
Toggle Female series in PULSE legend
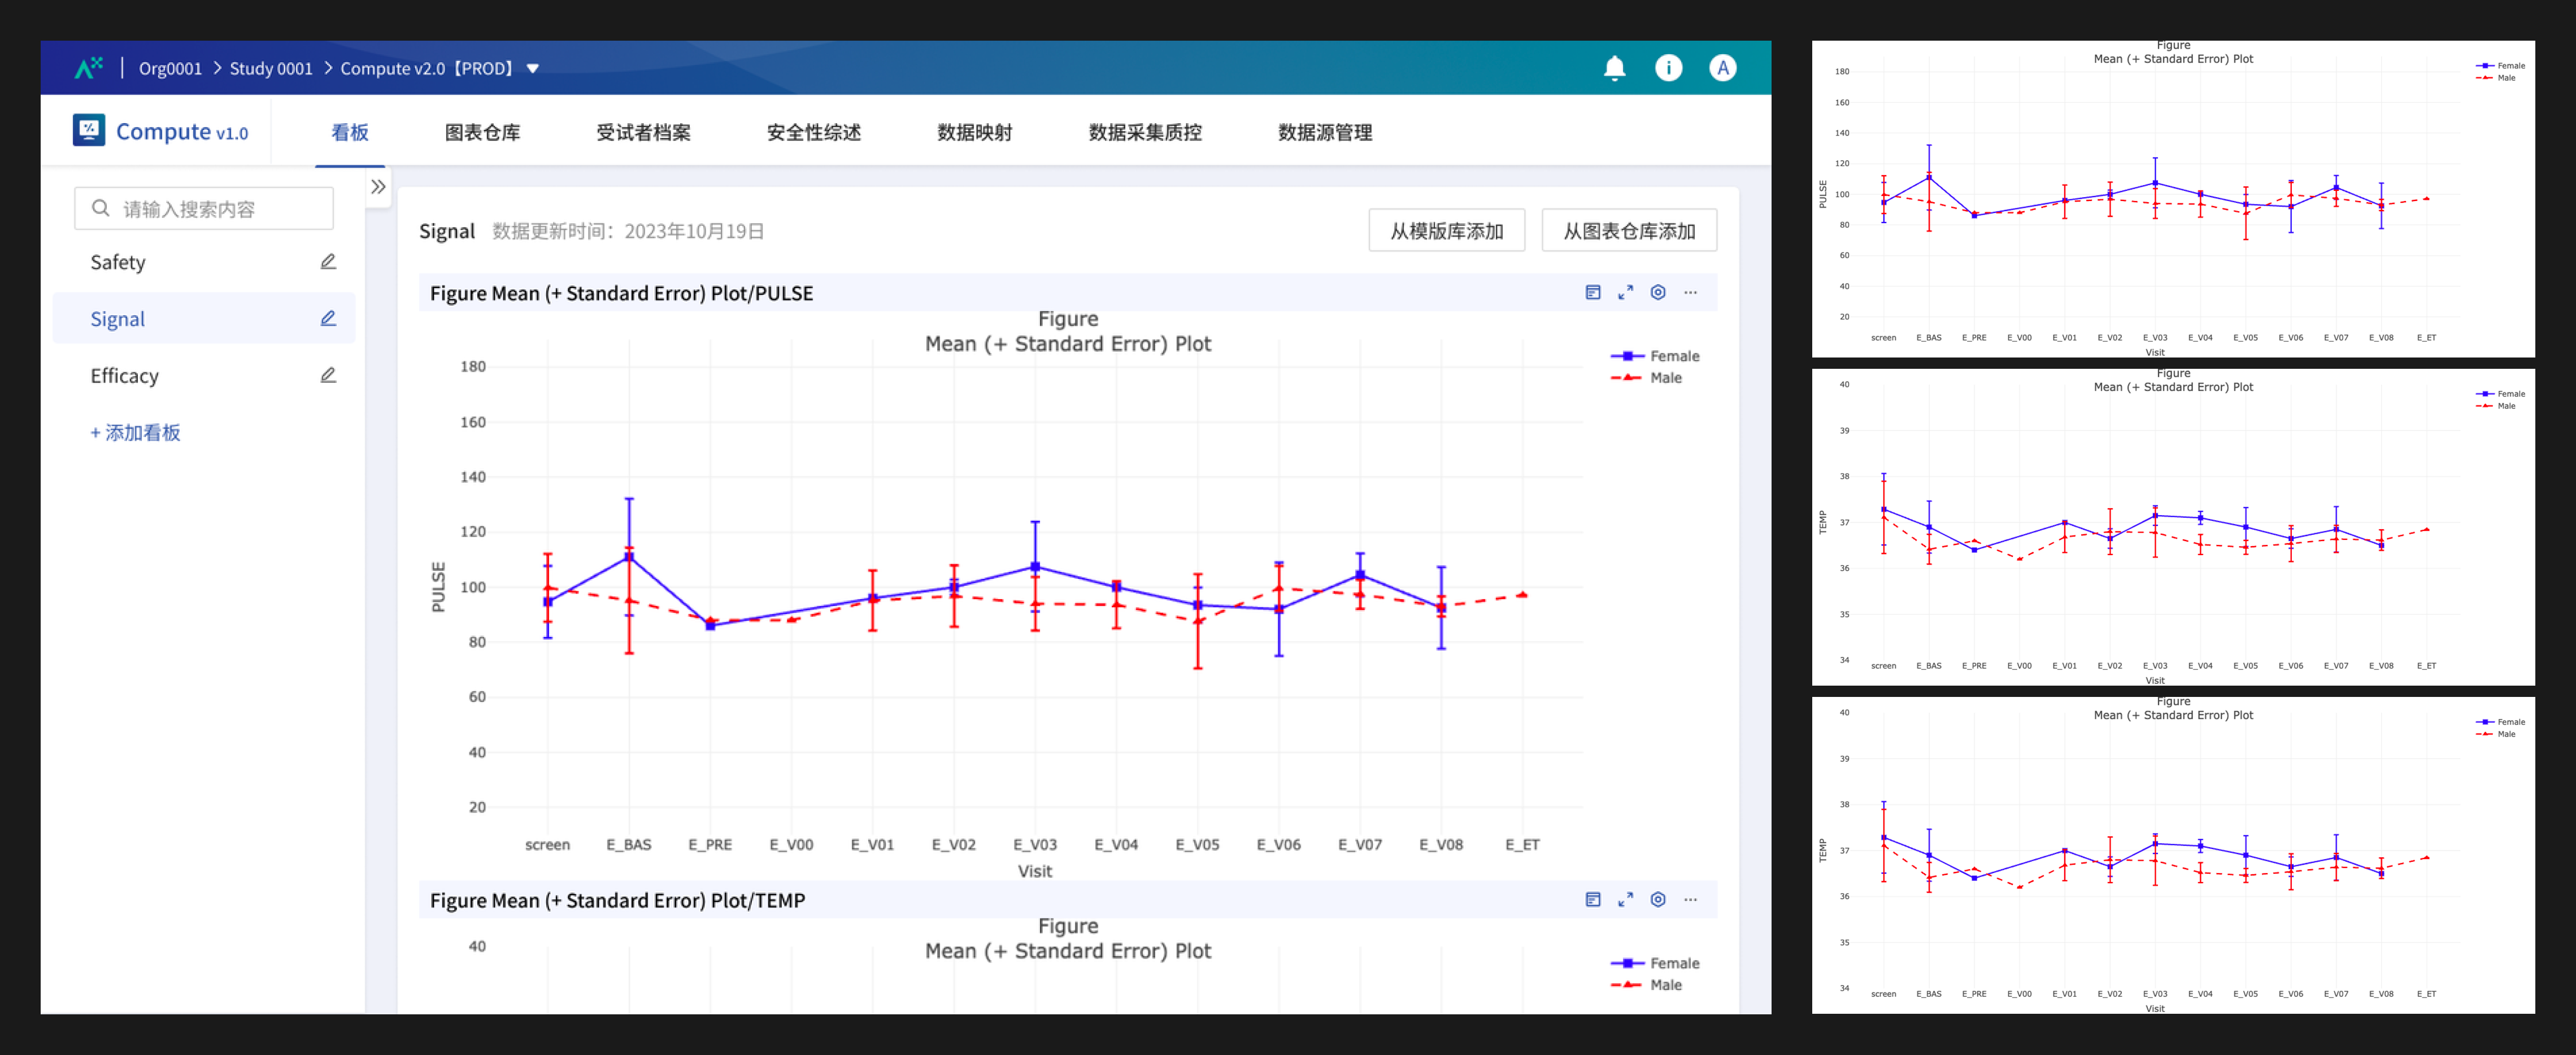(x=1655, y=356)
